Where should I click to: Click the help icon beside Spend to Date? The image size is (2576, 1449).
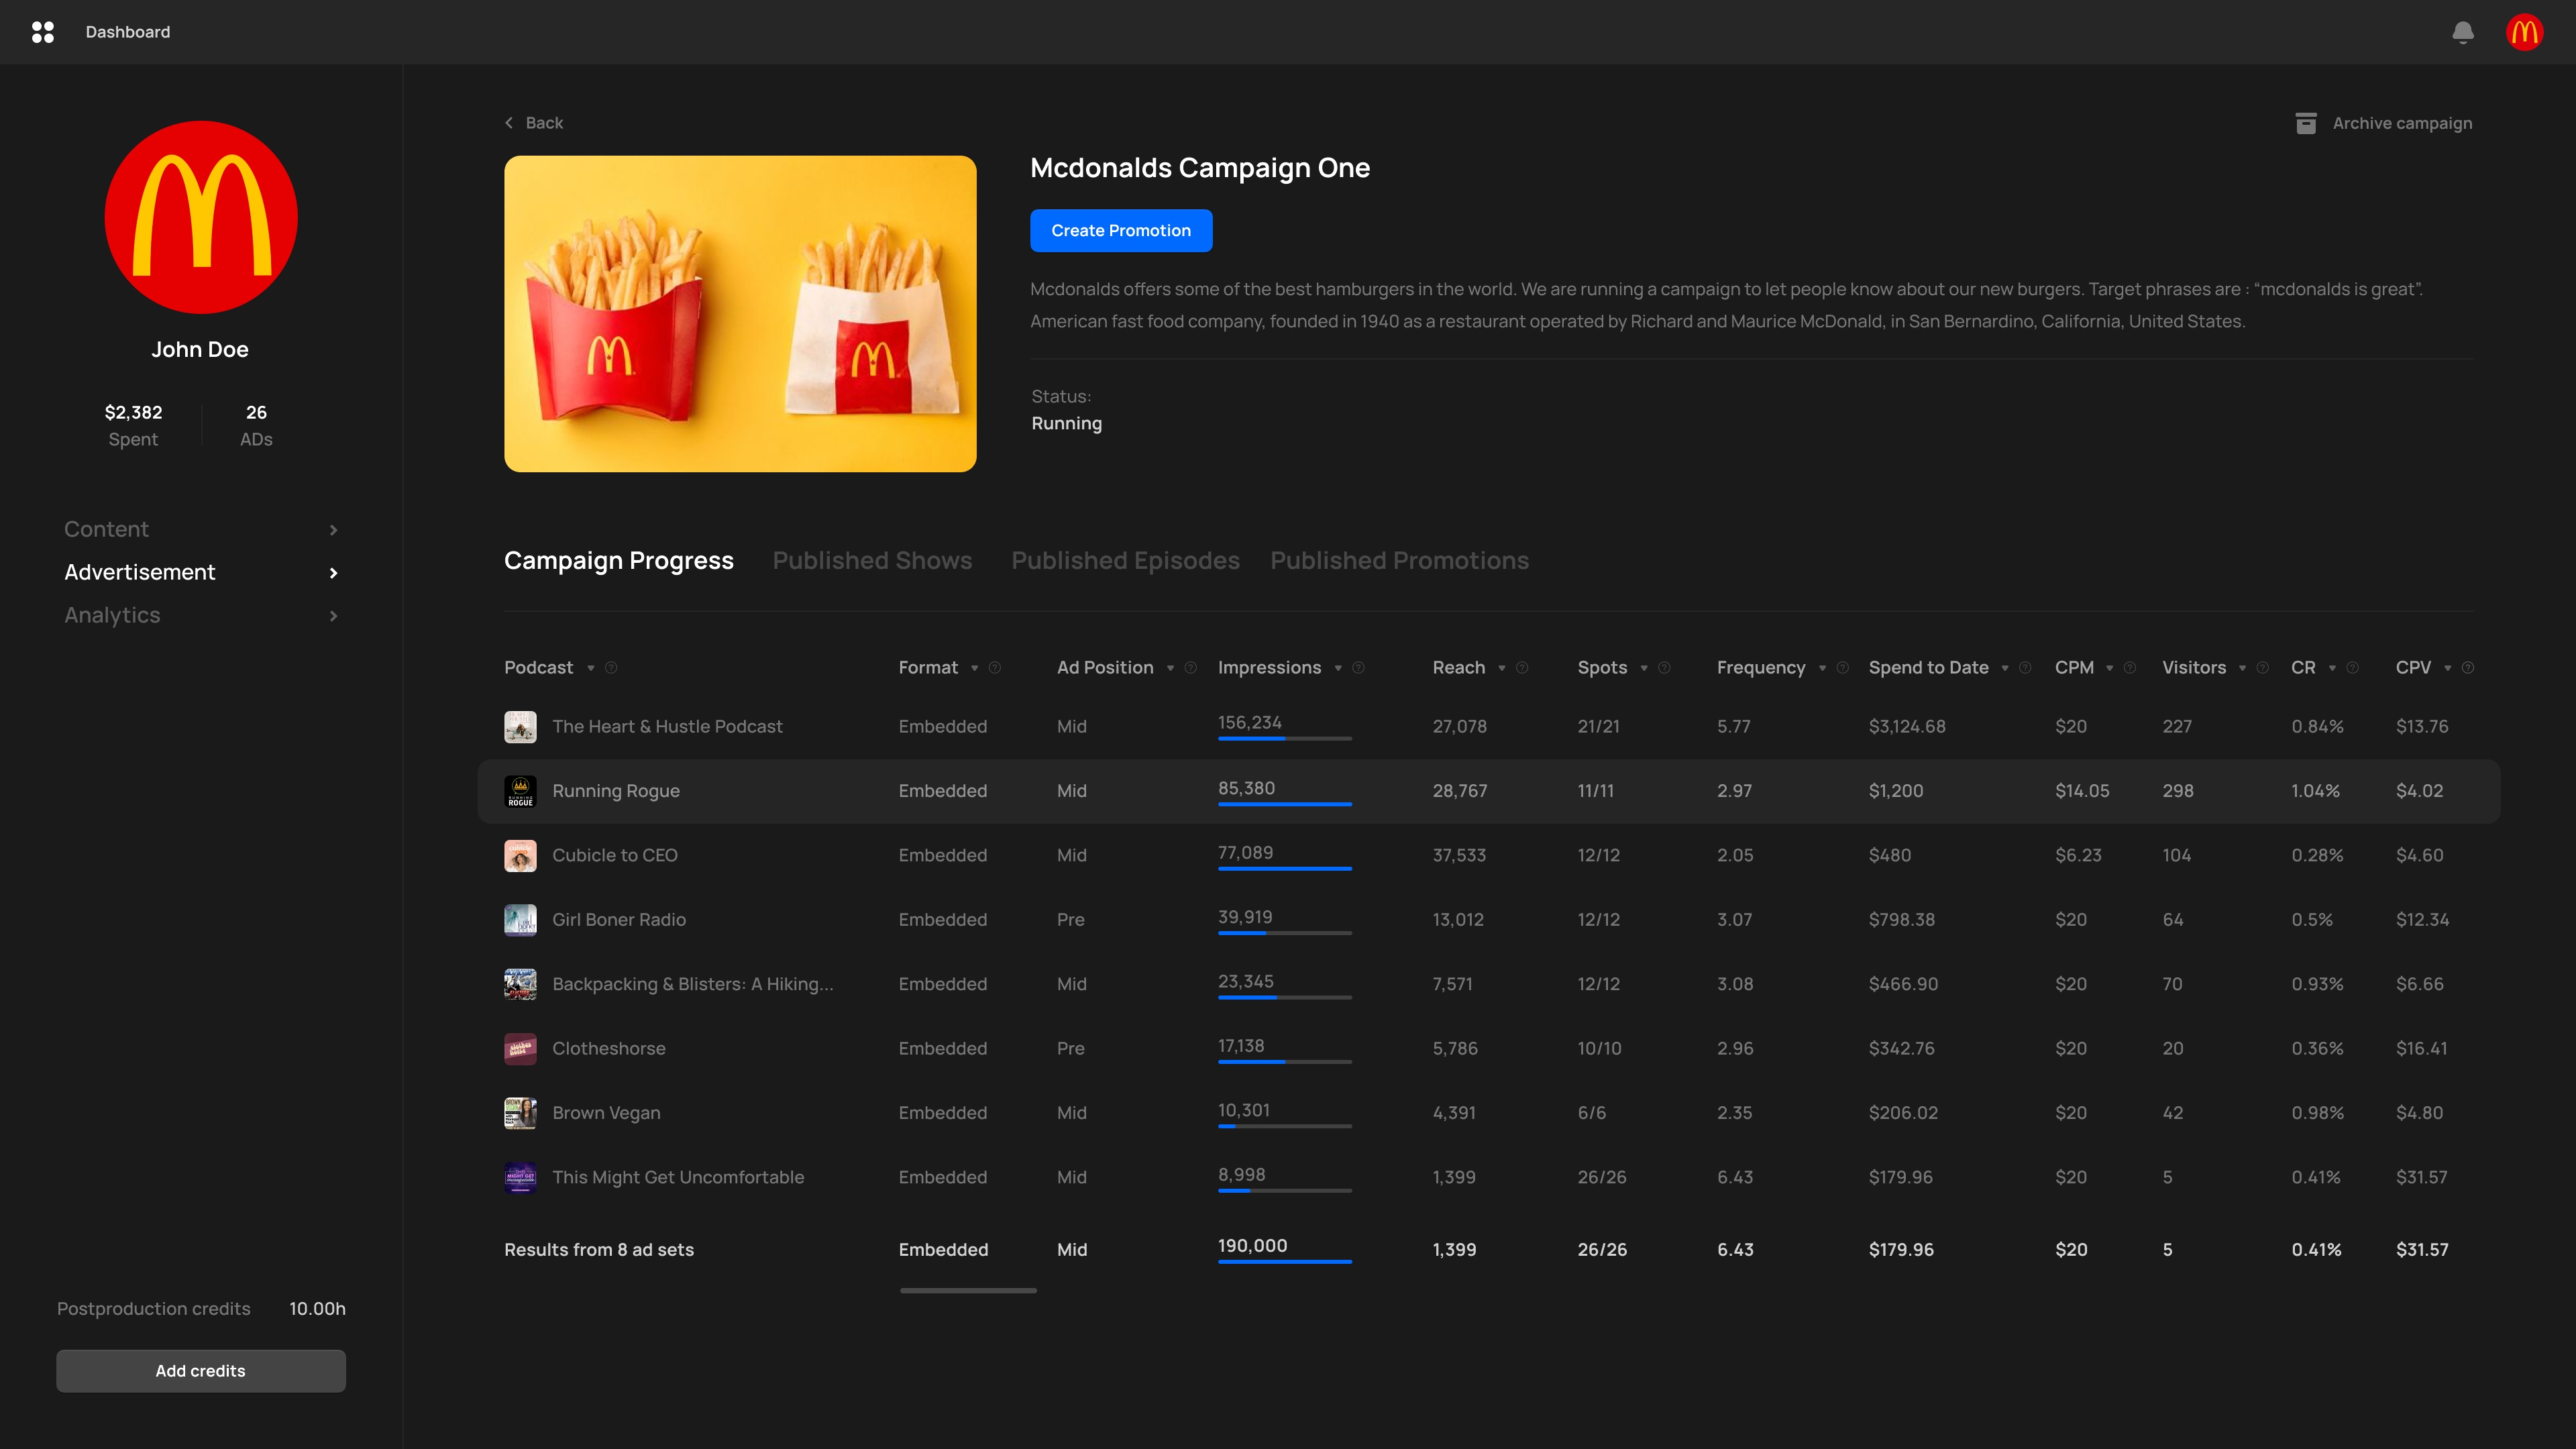[x=2025, y=668]
